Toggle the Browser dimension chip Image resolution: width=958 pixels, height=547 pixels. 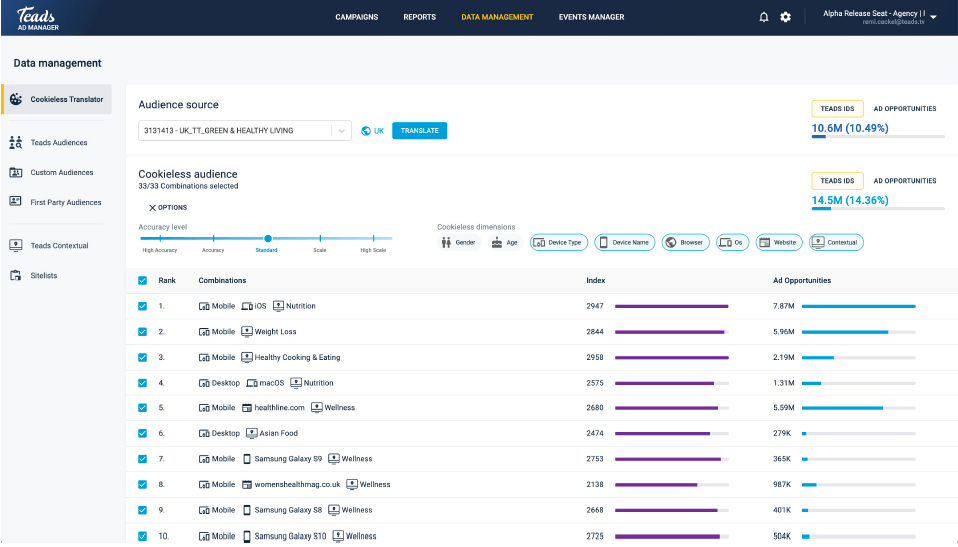click(x=686, y=243)
